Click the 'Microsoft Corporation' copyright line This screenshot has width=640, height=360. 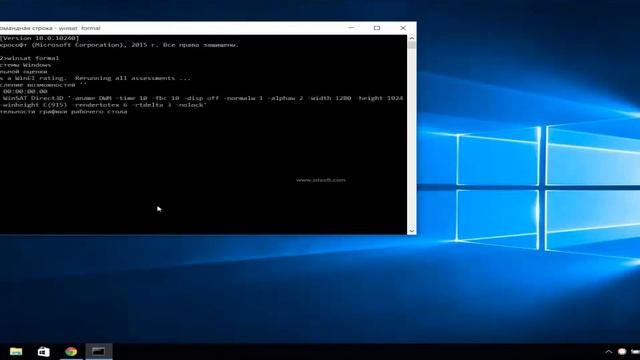119,45
